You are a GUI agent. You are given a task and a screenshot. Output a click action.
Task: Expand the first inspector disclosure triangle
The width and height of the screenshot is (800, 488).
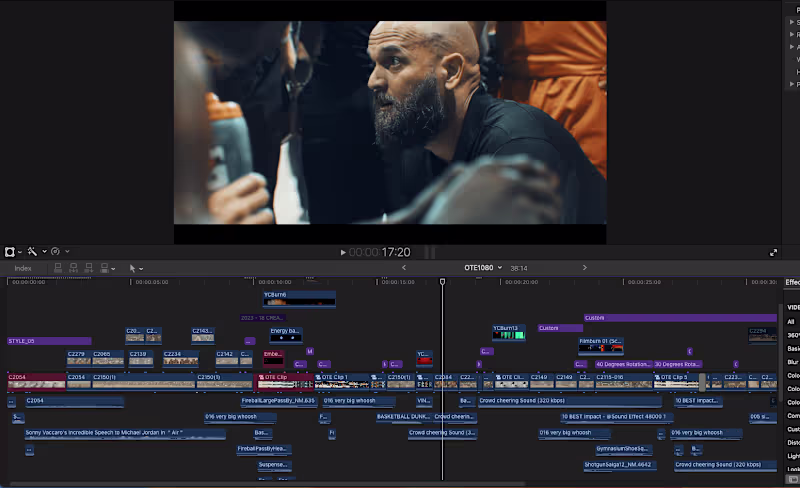pos(792,22)
